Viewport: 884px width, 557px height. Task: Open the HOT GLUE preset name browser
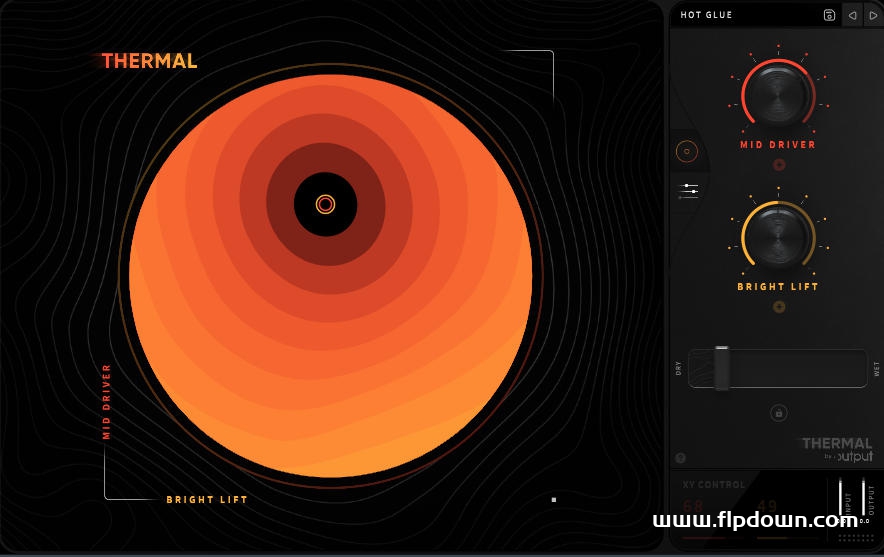tap(706, 15)
